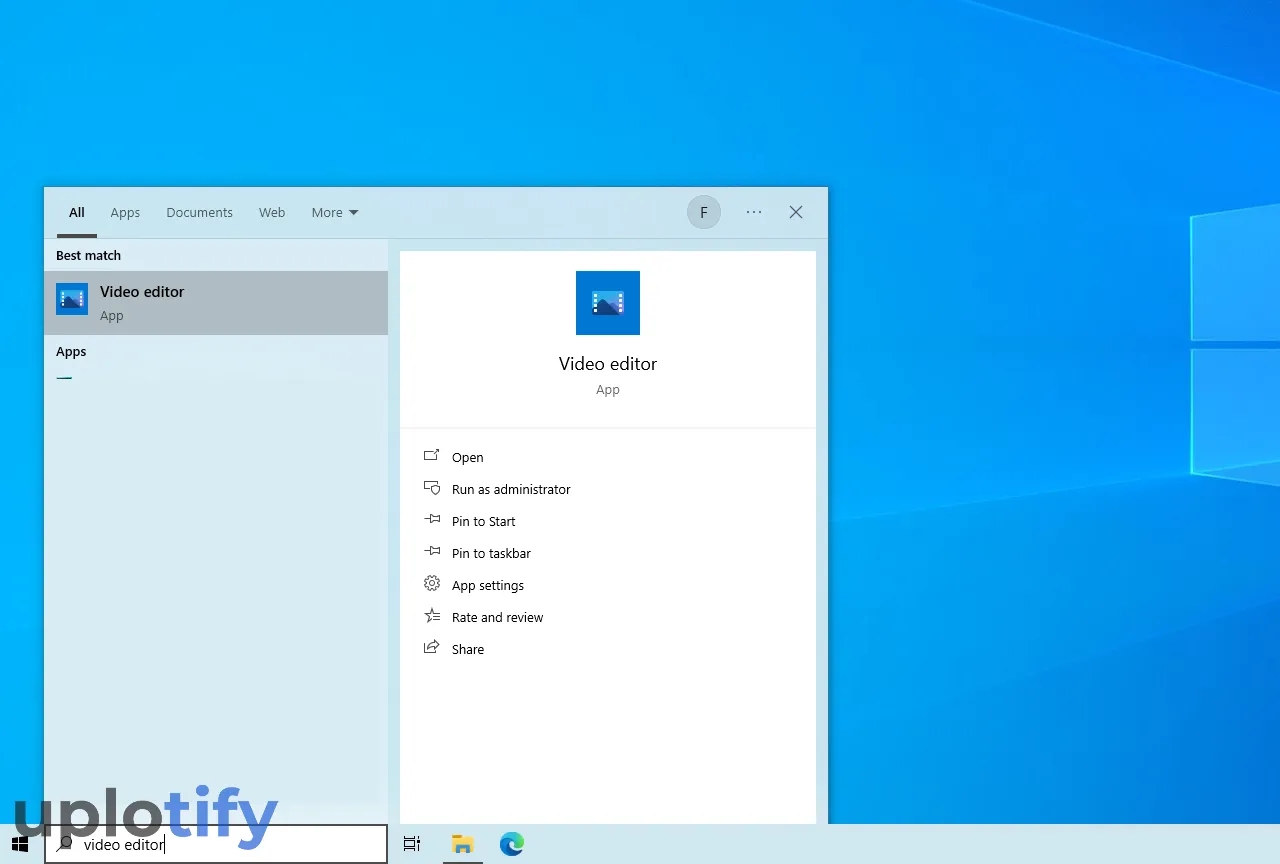Click the Video editor title in preview pane
The image size is (1280, 864).
click(x=608, y=364)
